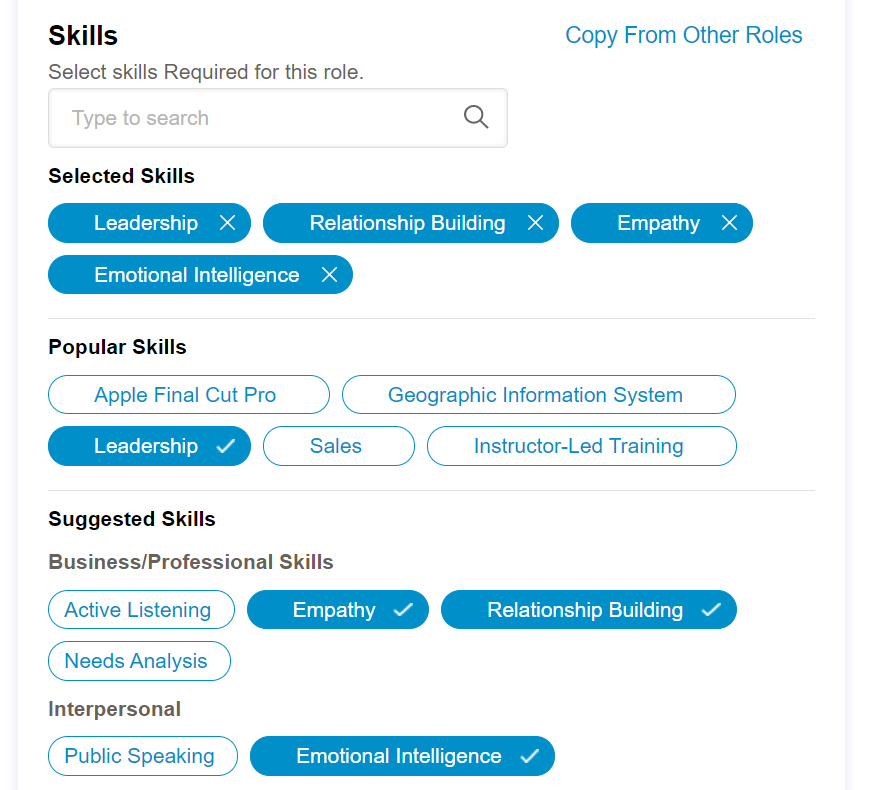Select the Active Listening suggested skill

click(x=141, y=609)
